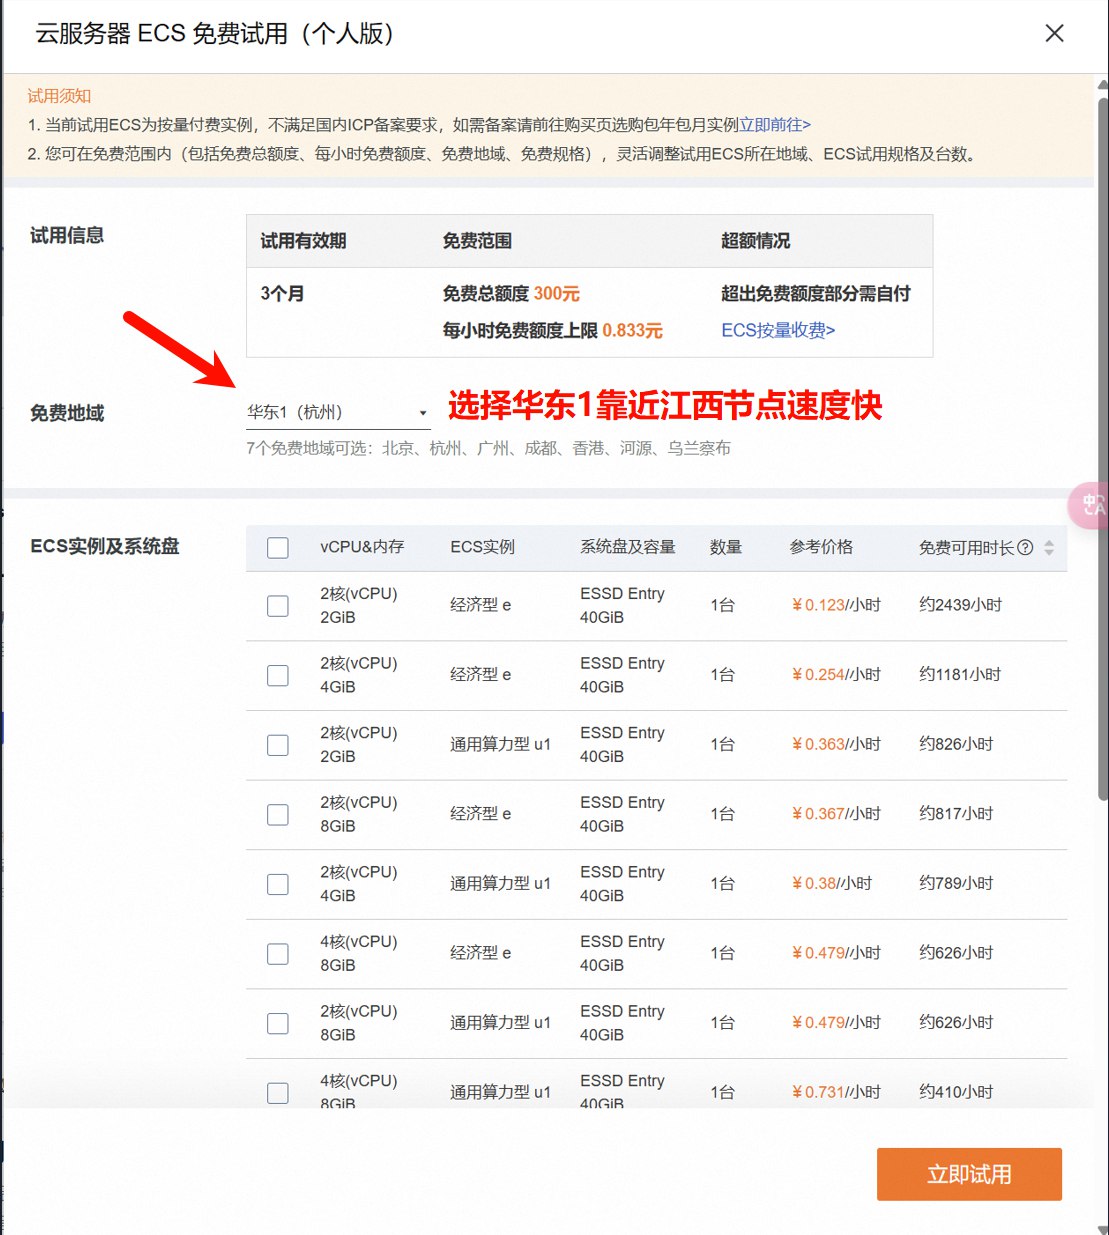Tick the select-all checkbox in table header

[x=278, y=548]
